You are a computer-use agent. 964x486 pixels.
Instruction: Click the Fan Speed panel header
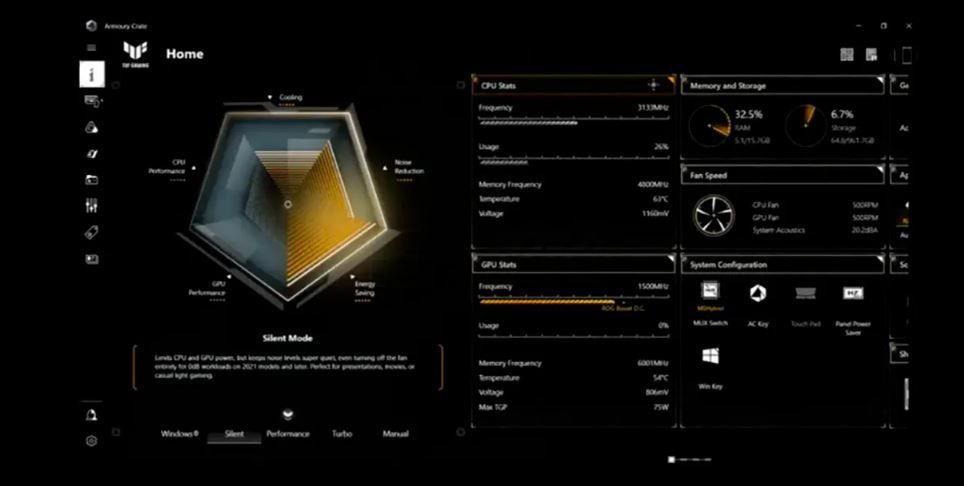pyautogui.click(x=783, y=175)
